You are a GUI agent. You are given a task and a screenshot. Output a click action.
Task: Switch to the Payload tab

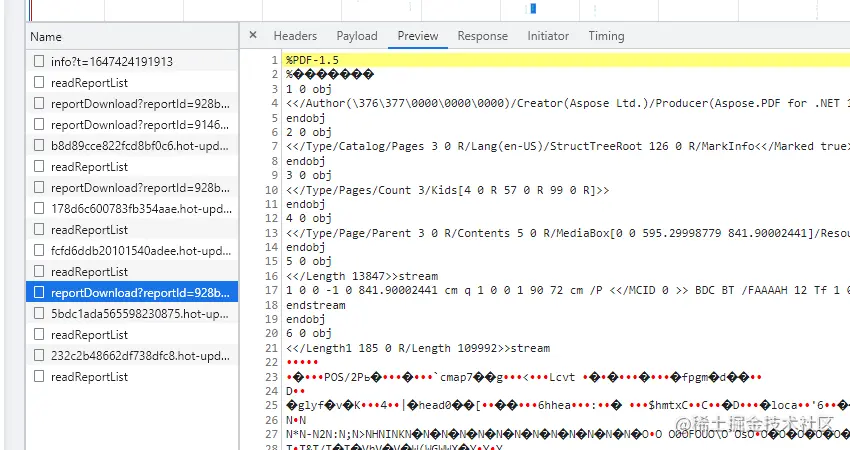coord(357,36)
